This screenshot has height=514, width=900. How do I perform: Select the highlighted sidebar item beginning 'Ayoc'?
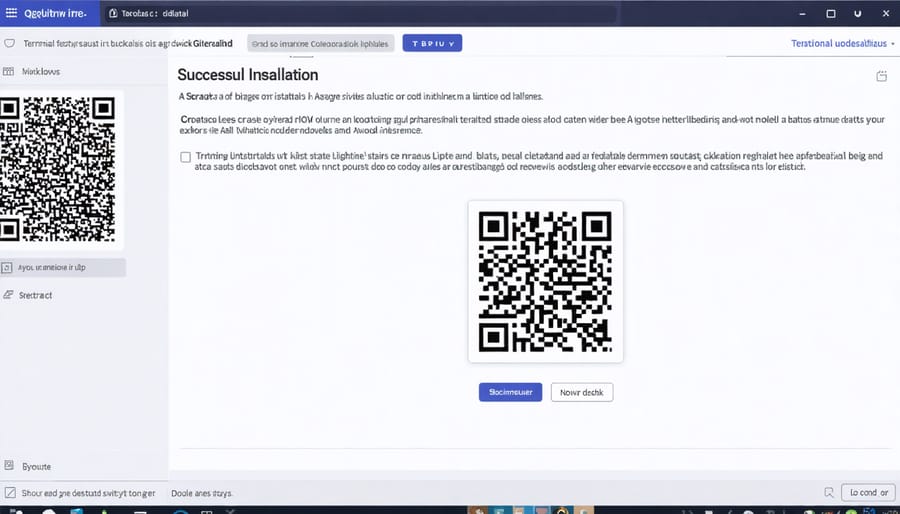tap(63, 267)
